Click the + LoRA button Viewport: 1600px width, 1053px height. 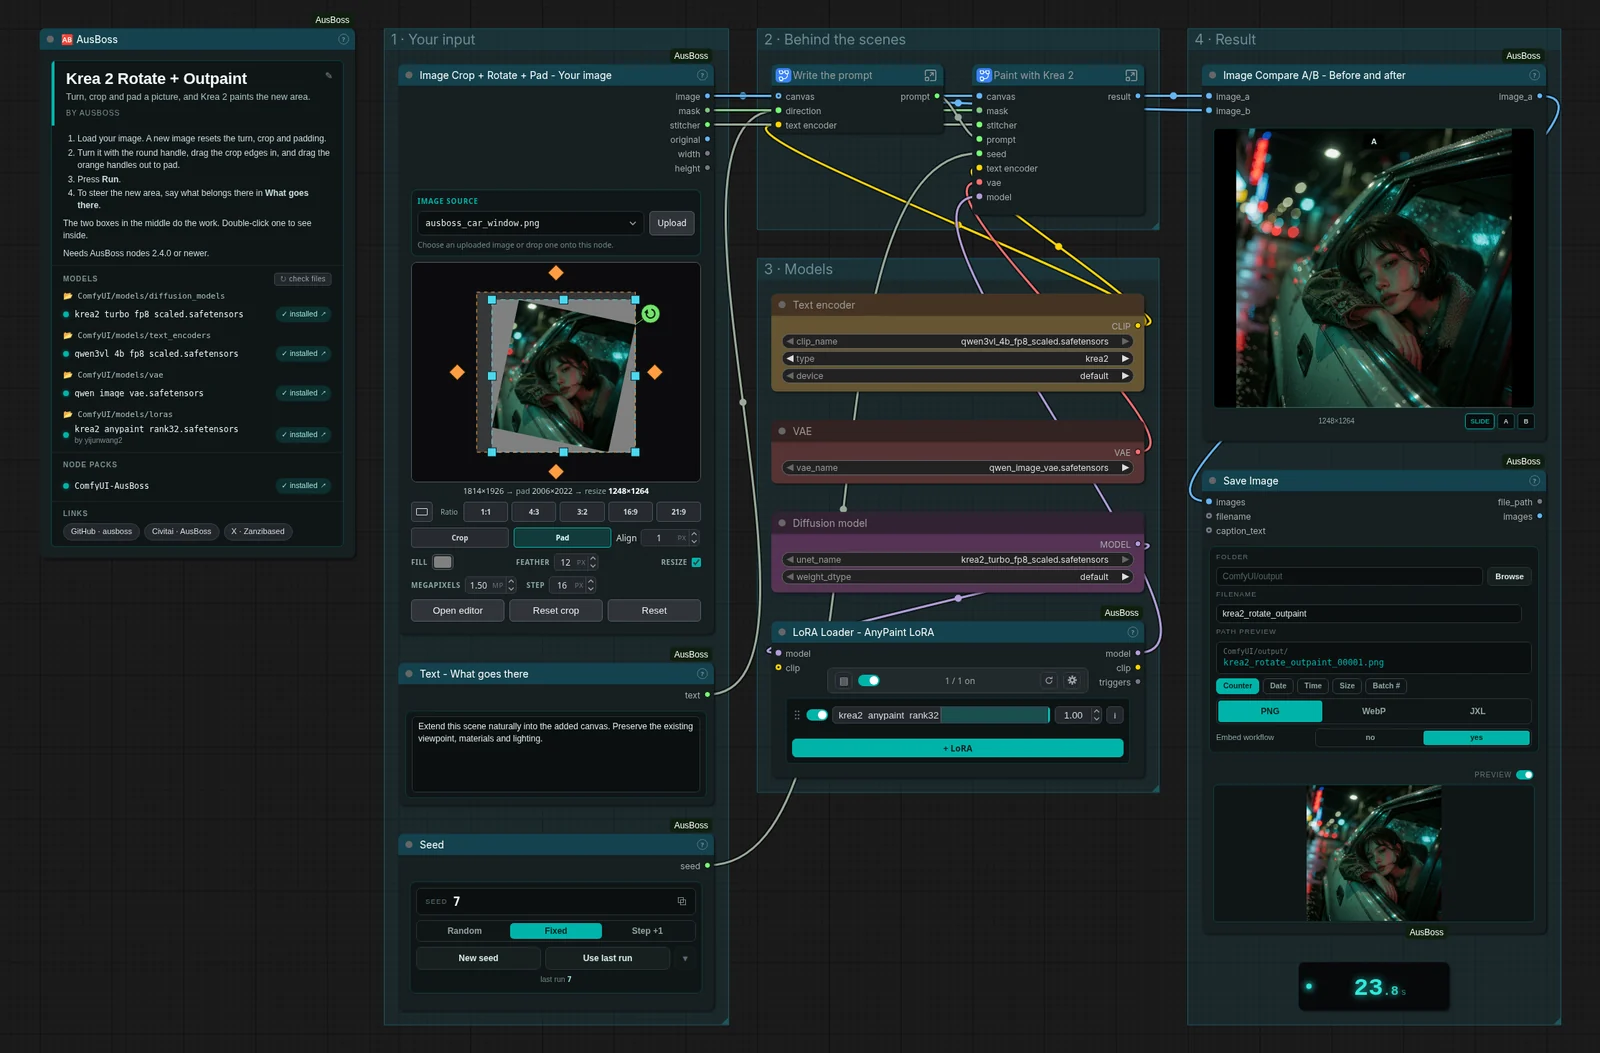tap(957, 748)
